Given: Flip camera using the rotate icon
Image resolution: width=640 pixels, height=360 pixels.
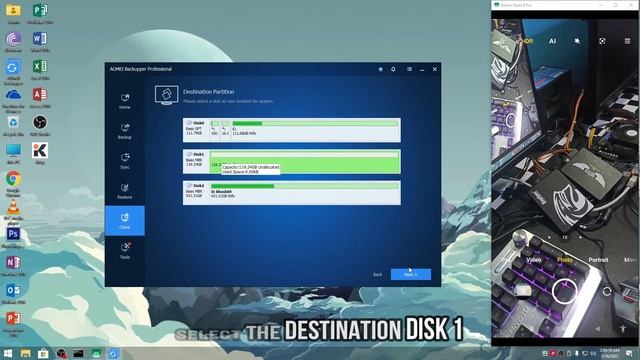Looking at the screenshot, I should 607,291.
